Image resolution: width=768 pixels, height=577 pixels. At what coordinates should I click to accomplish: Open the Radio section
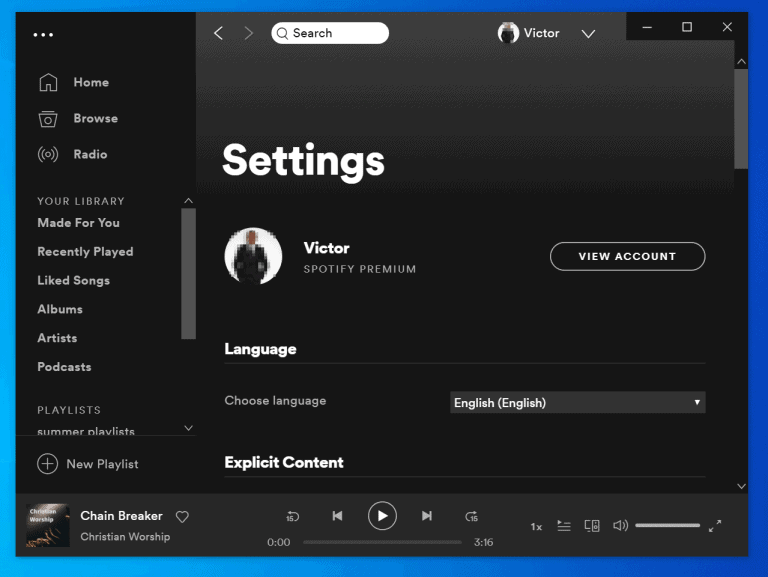(90, 154)
